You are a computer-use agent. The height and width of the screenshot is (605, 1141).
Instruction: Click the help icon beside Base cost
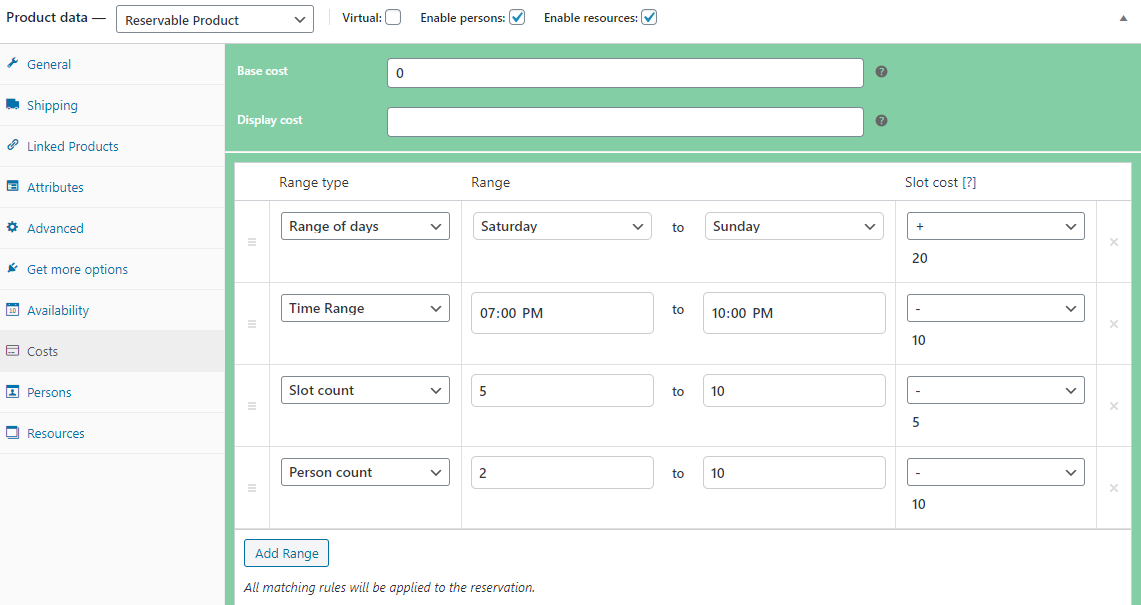(881, 72)
